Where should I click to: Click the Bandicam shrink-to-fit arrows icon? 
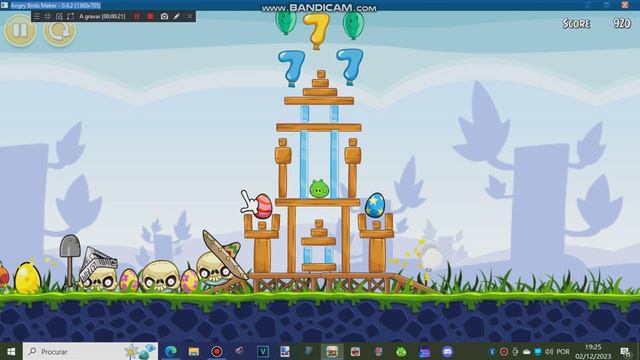(x=48, y=16)
